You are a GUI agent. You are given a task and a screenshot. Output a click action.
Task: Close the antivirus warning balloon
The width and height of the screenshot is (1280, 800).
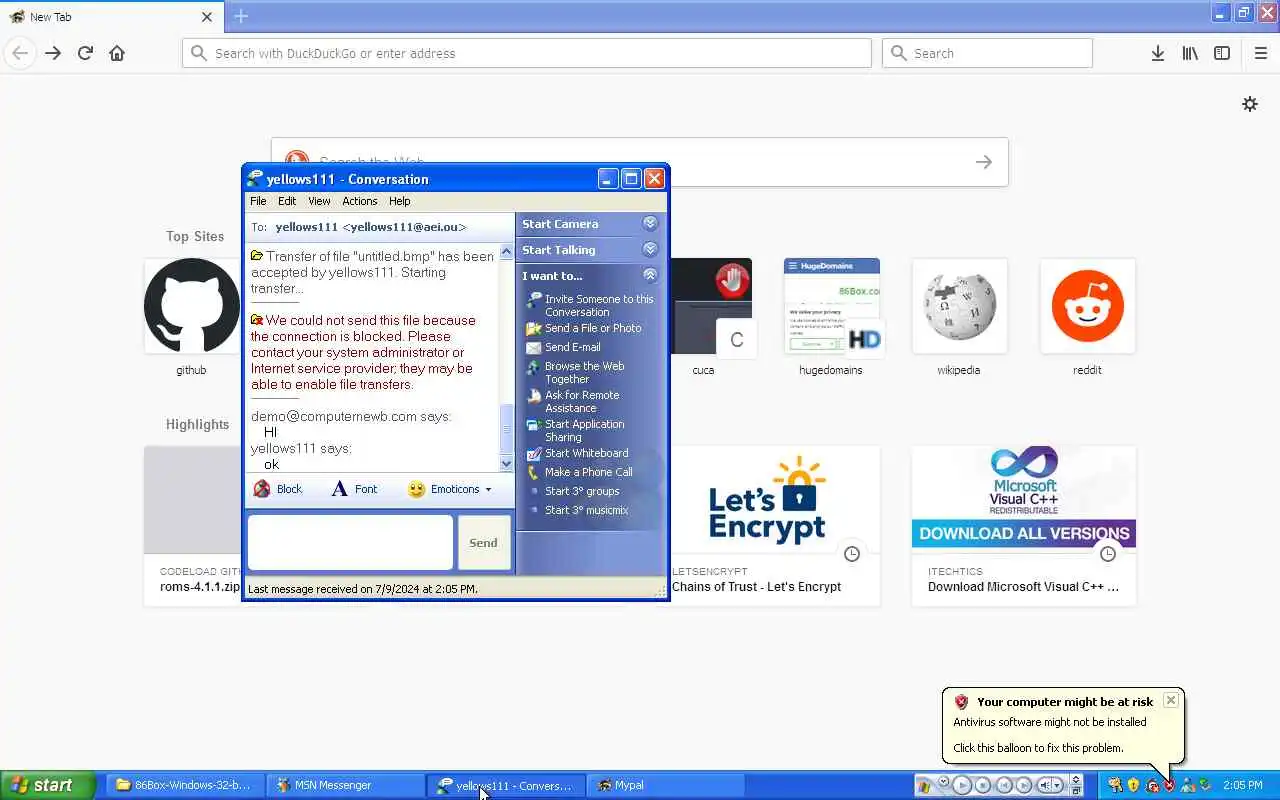click(x=1171, y=700)
